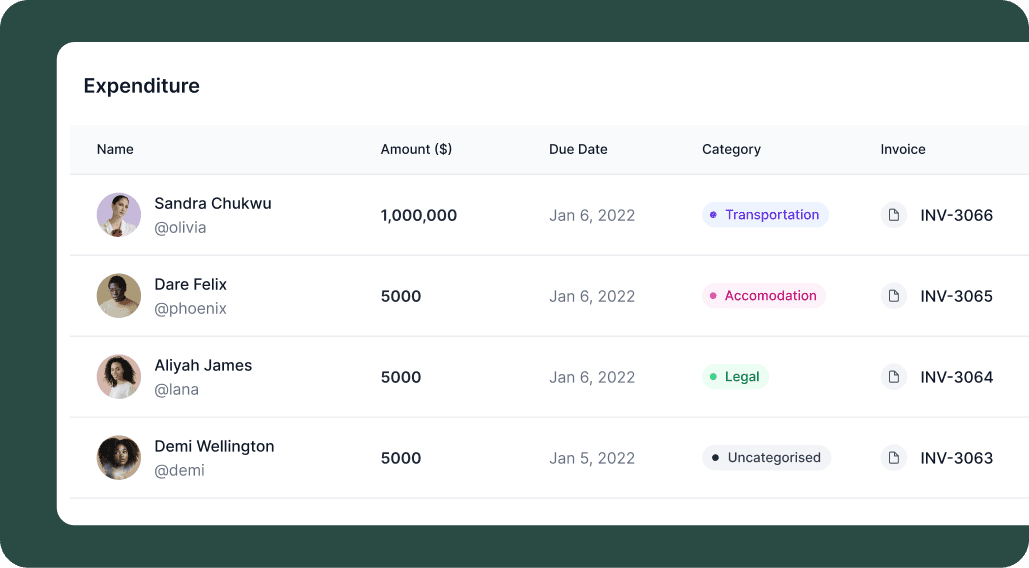Sort by the Due Date column header
This screenshot has width=1029, height=568.
pos(578,150)
